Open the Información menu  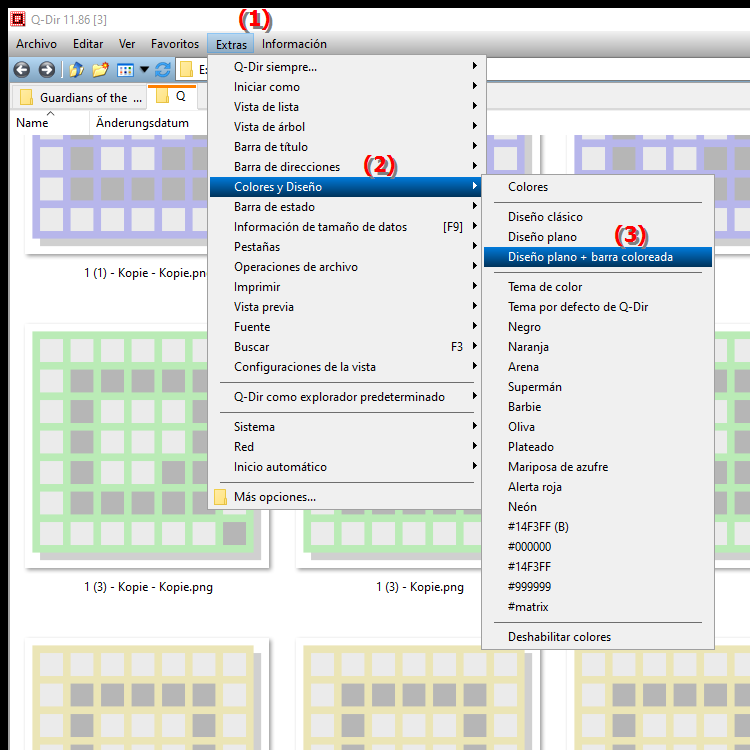click(x=294, y=44)
